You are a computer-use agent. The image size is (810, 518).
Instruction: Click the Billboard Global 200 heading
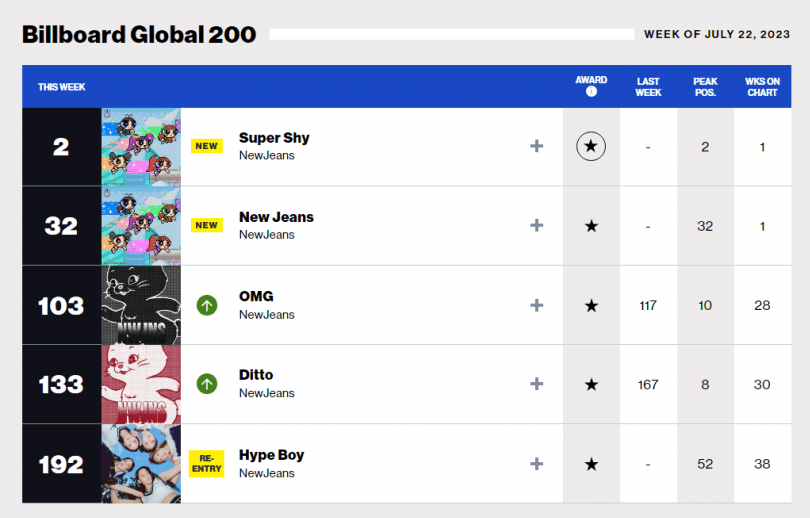coord(139,35)
